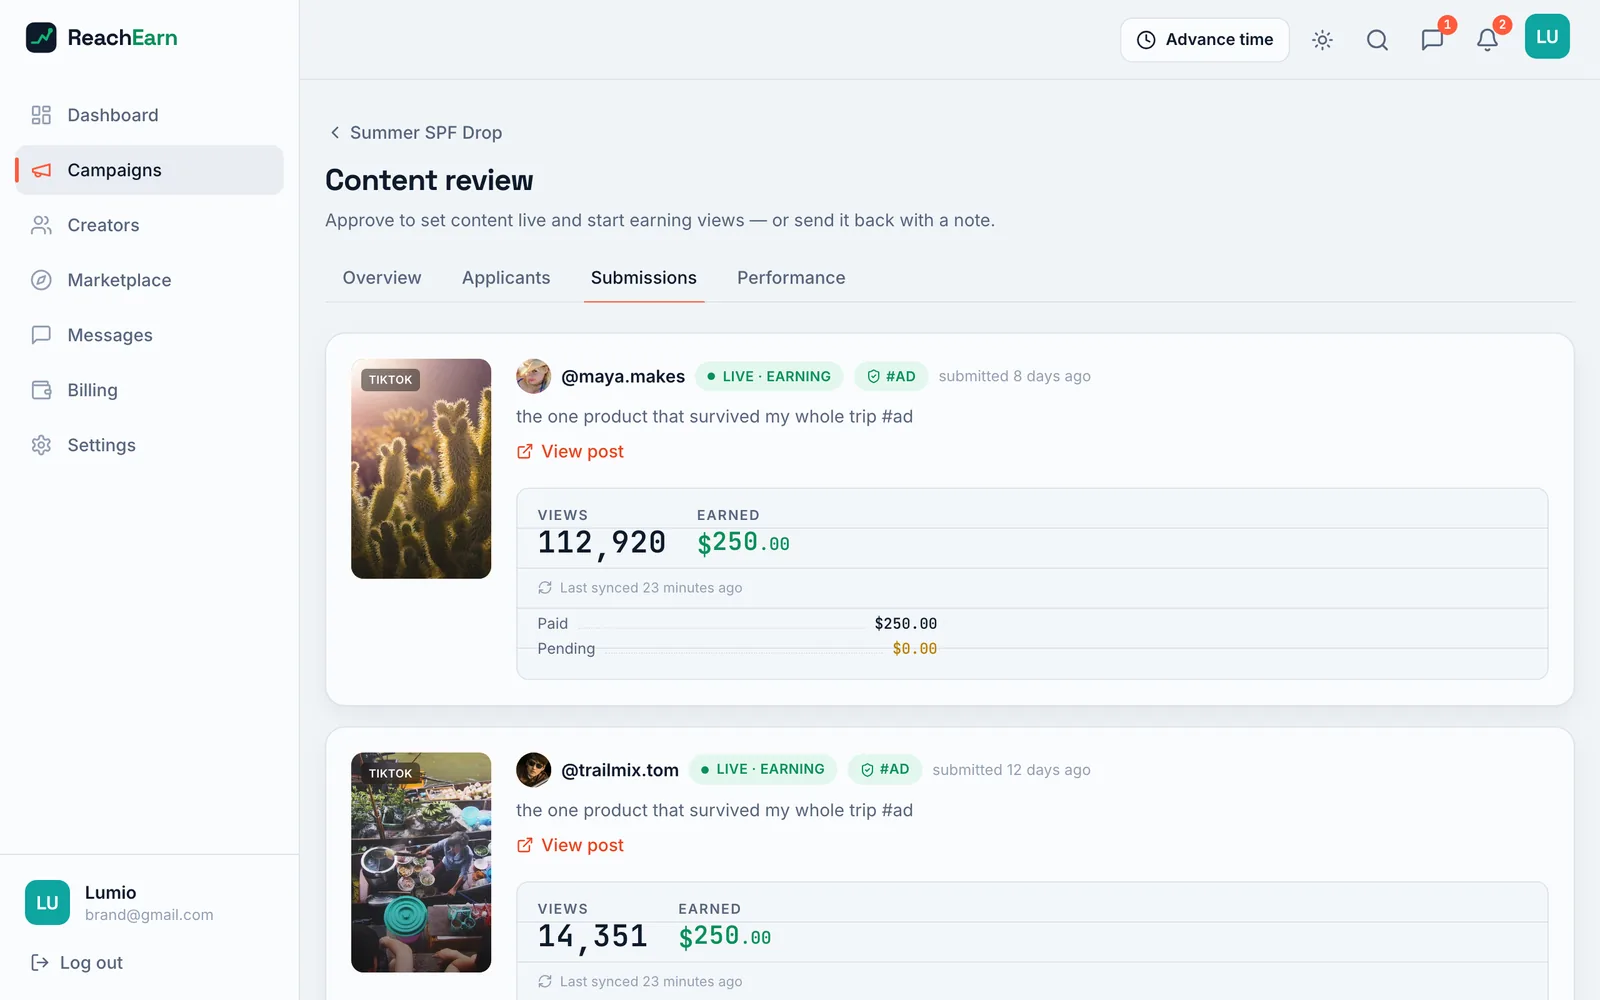
Task: Toggle the light/dark theme sun icon
Action: click(x=1322, y=40)
